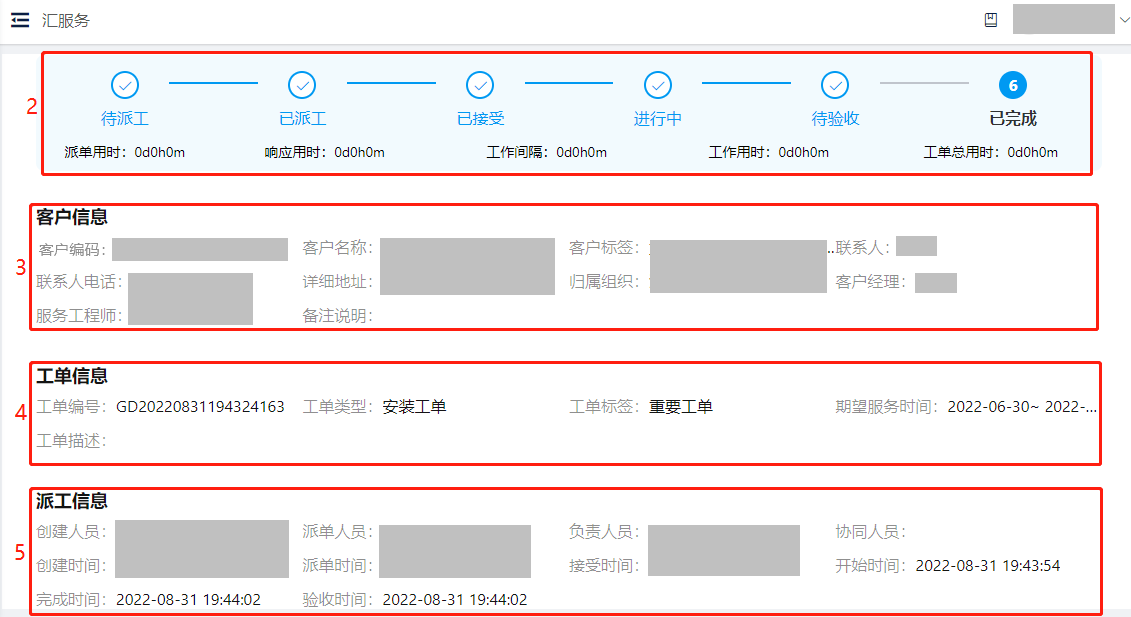The image size is (1131, 617).
Task: Click the 归属组织 label
Action: [x=604, y=281]
